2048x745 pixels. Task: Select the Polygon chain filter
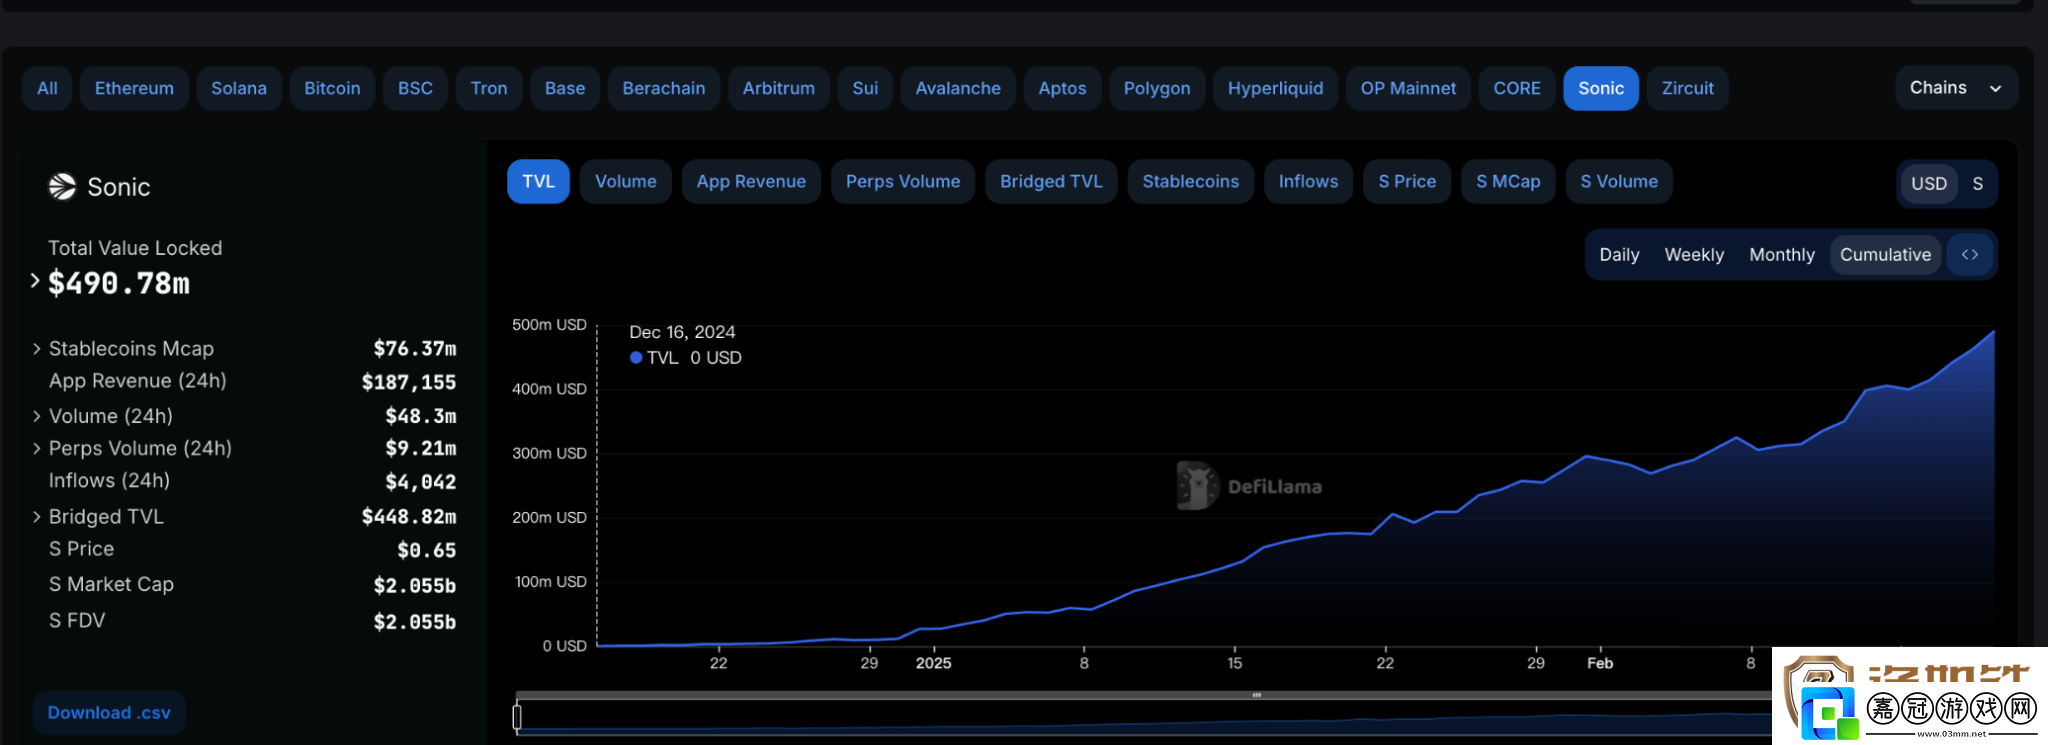1157,89
